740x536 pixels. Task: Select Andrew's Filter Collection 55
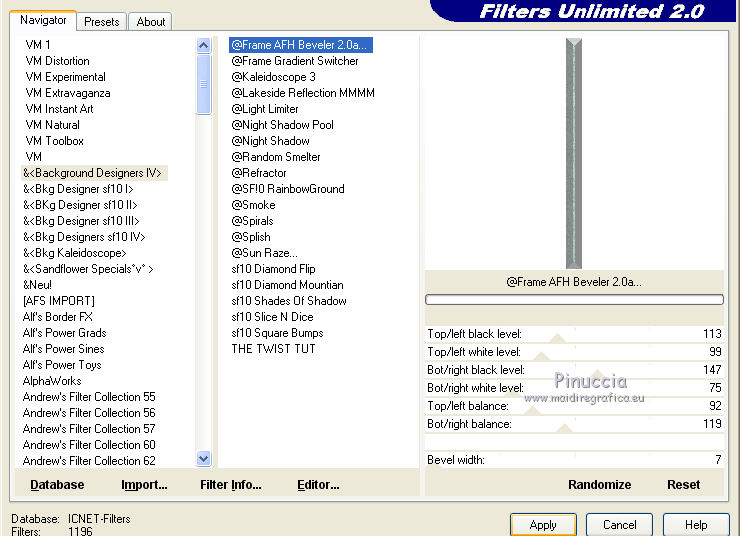click(89, 398)
